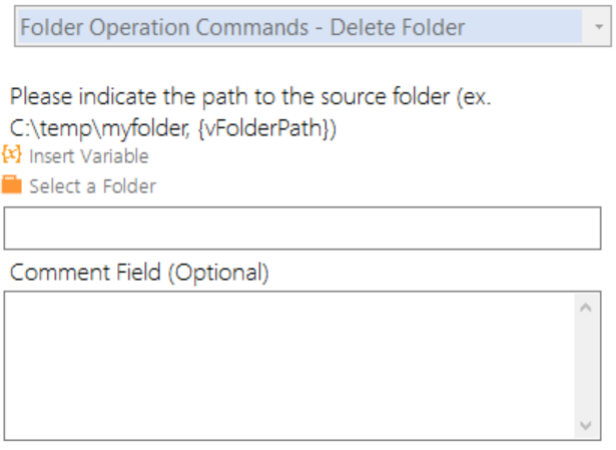Image resolution: width=616 pixels, height=450 pixels.
Task: Click the orange {x} variable icon
Action: point(11,154)
